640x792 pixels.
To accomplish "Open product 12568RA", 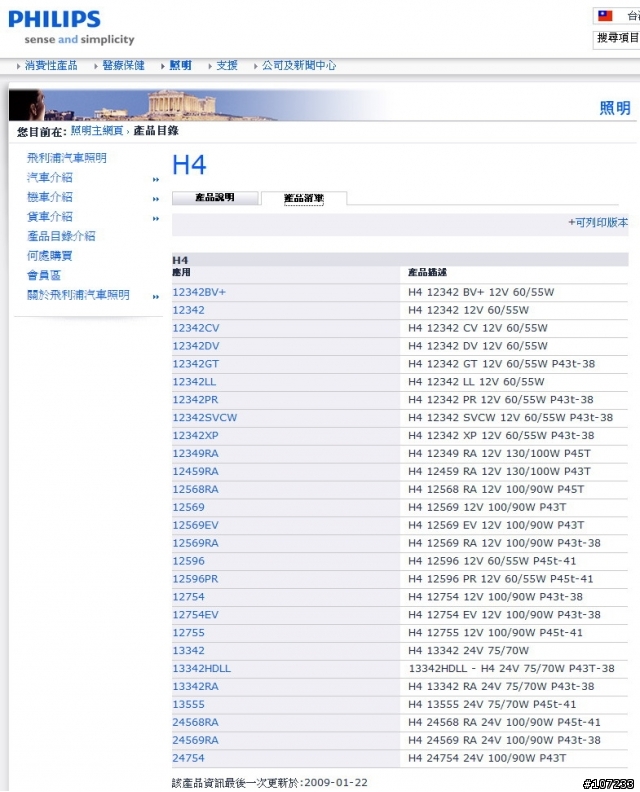I will coord(195,489).
